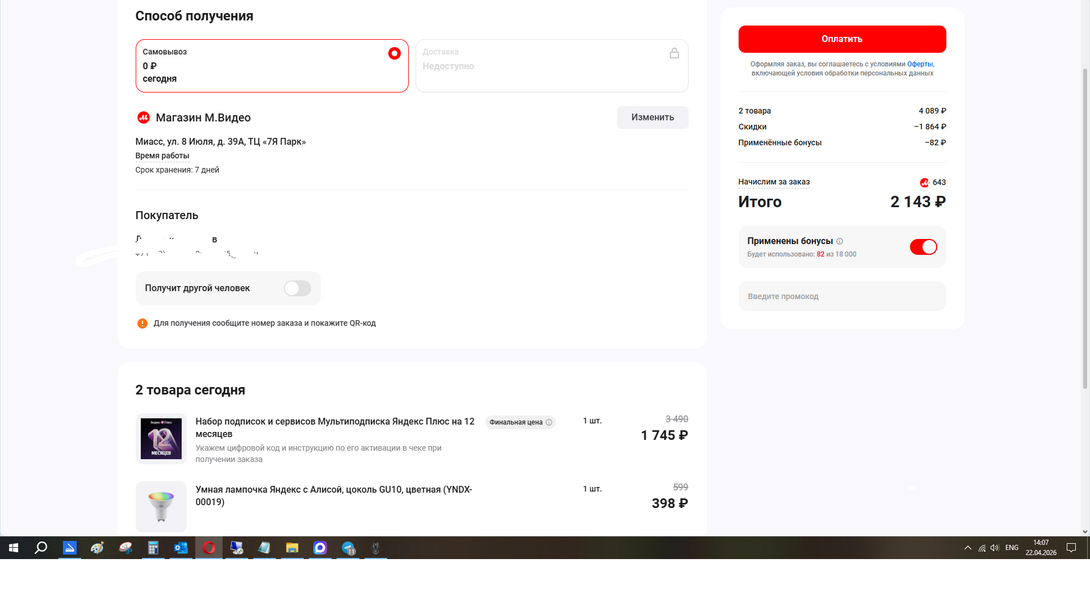The width and height of the screenshot is (1090, 613).
Task: Click info icon next to Применены бонусы
Action: click(x=840, y=241)
